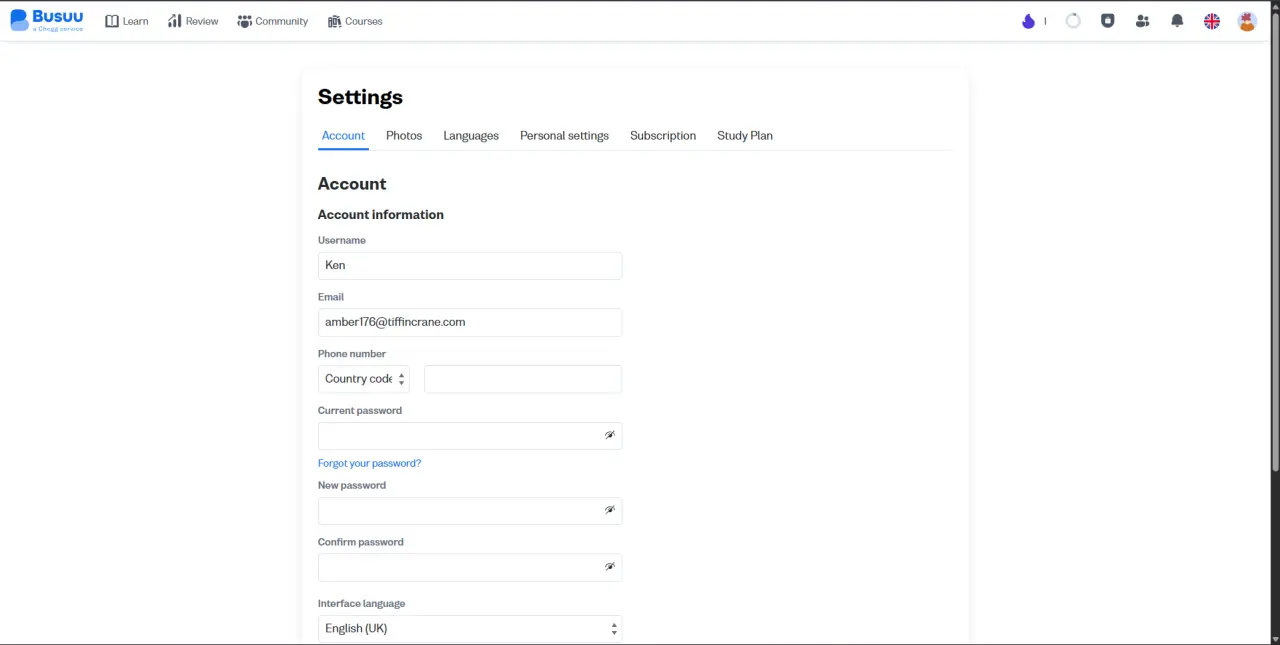Screen dimensions: 1280x645
Task: Open the Country code dropdown
Action: pos(364,379)
